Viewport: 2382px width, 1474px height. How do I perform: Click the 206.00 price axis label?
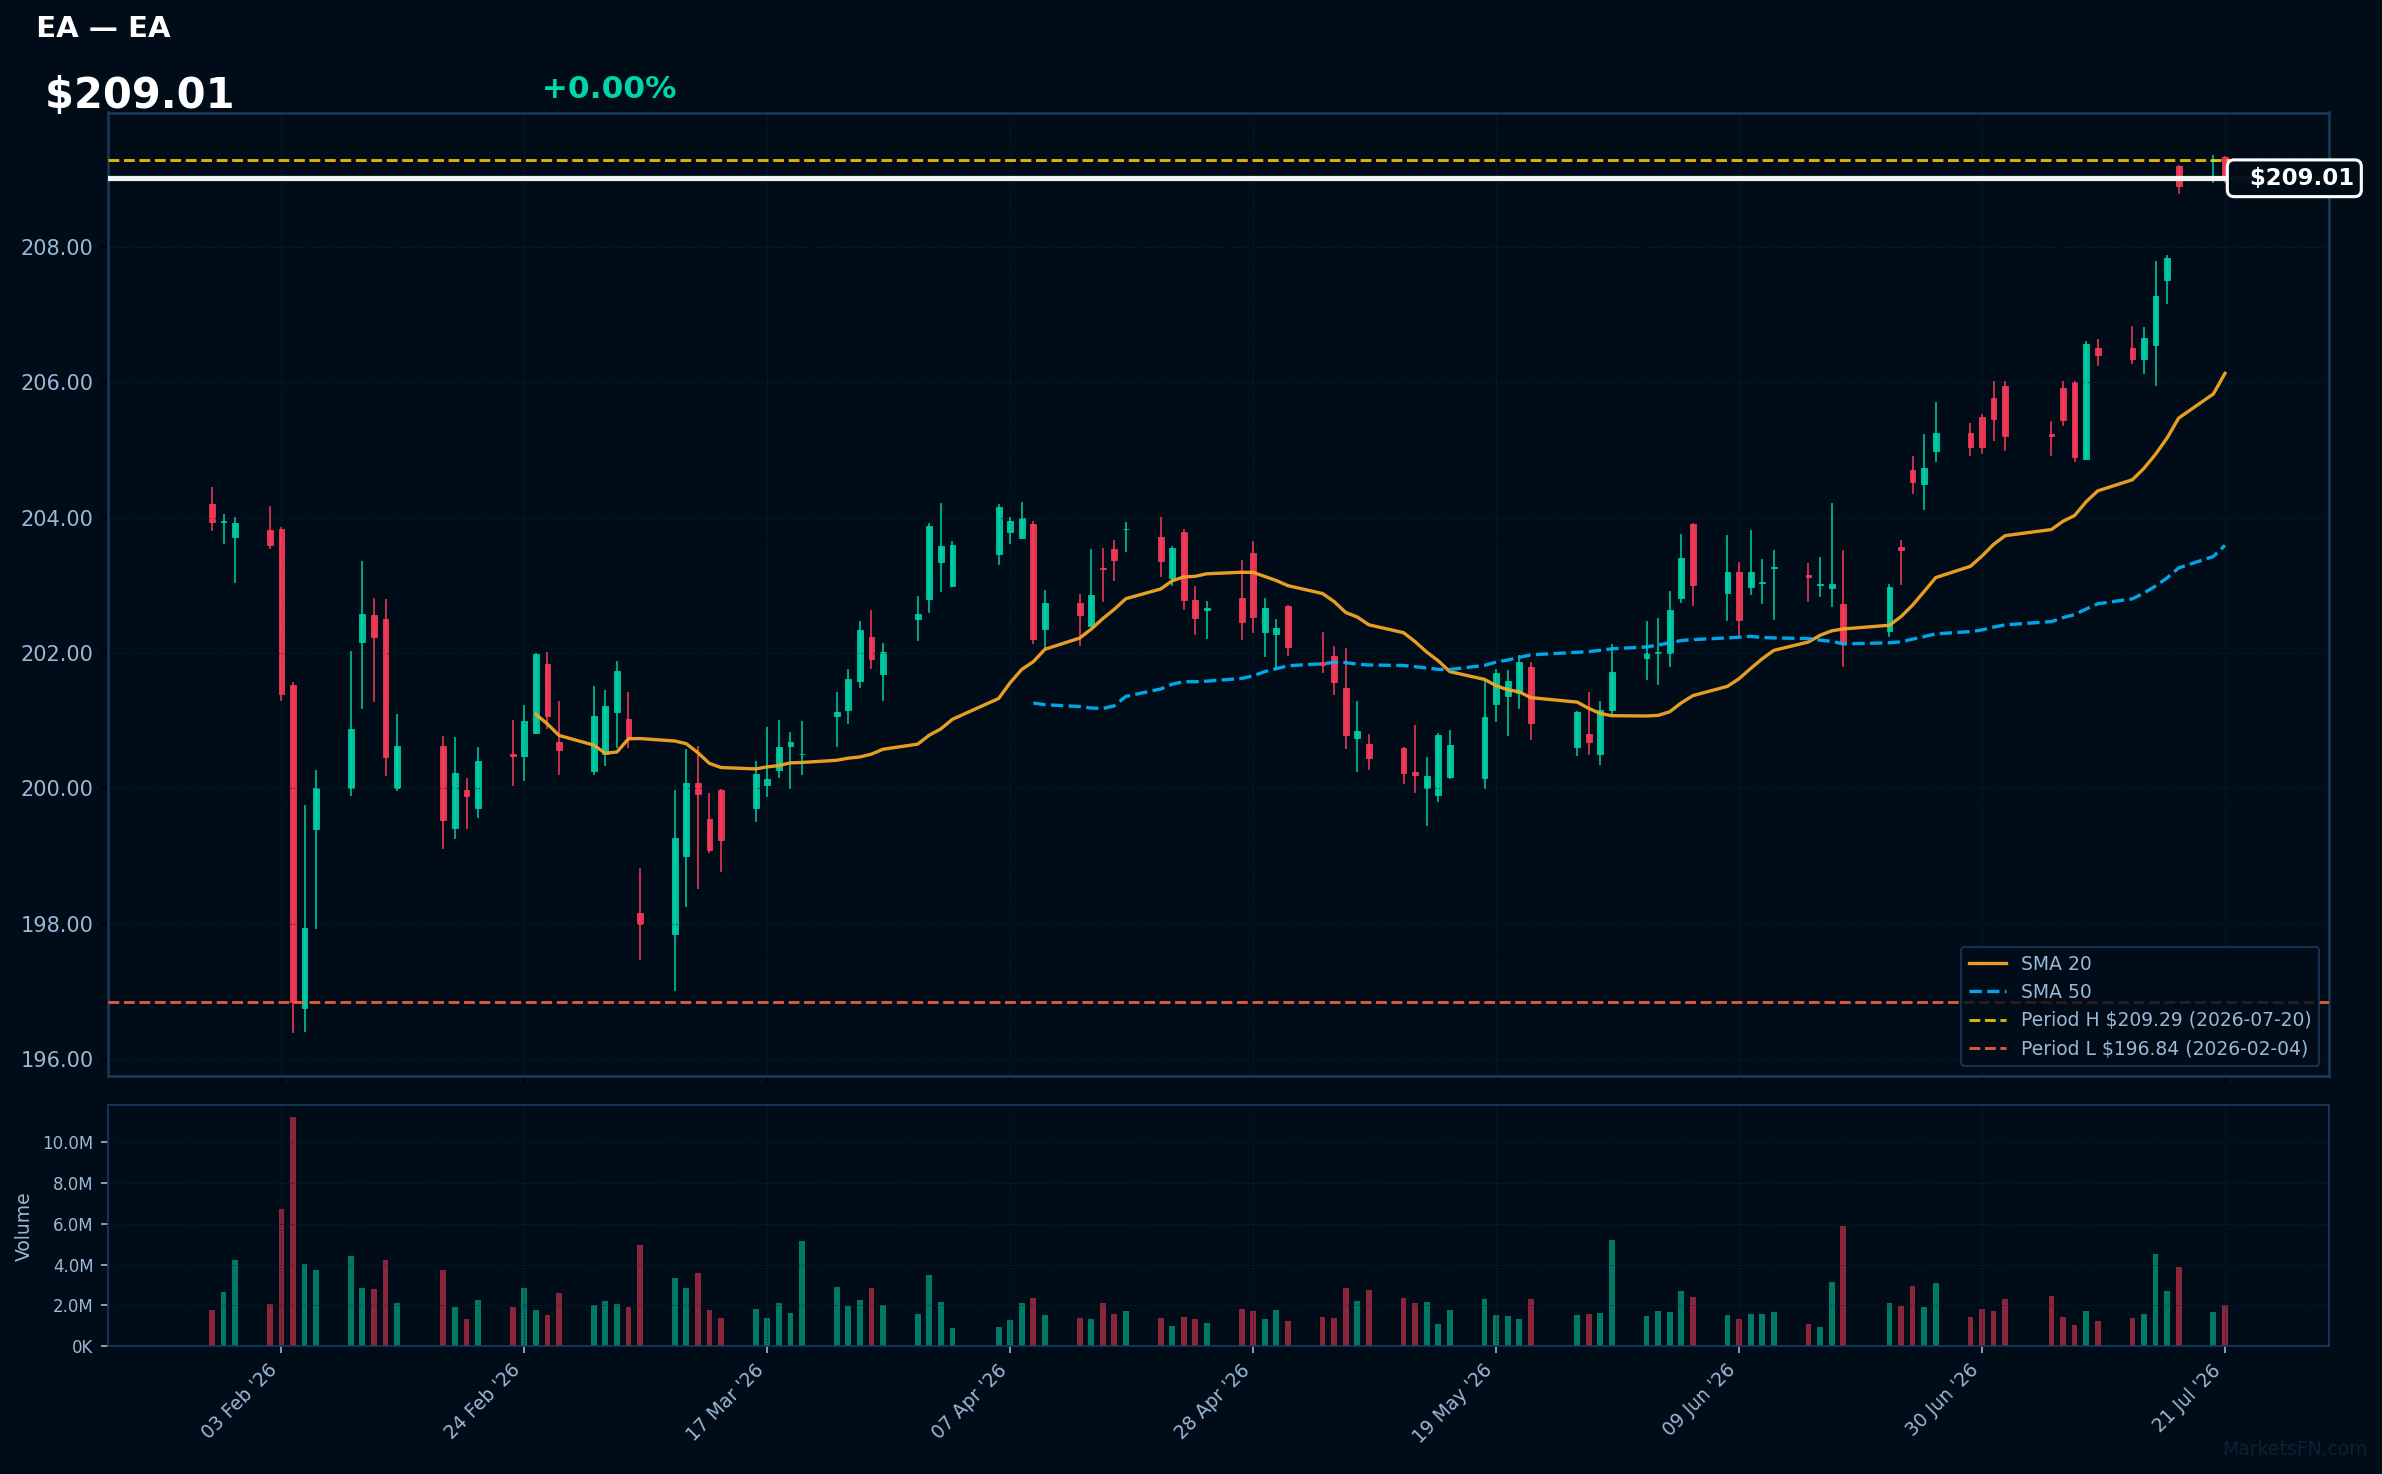(57, 383)
